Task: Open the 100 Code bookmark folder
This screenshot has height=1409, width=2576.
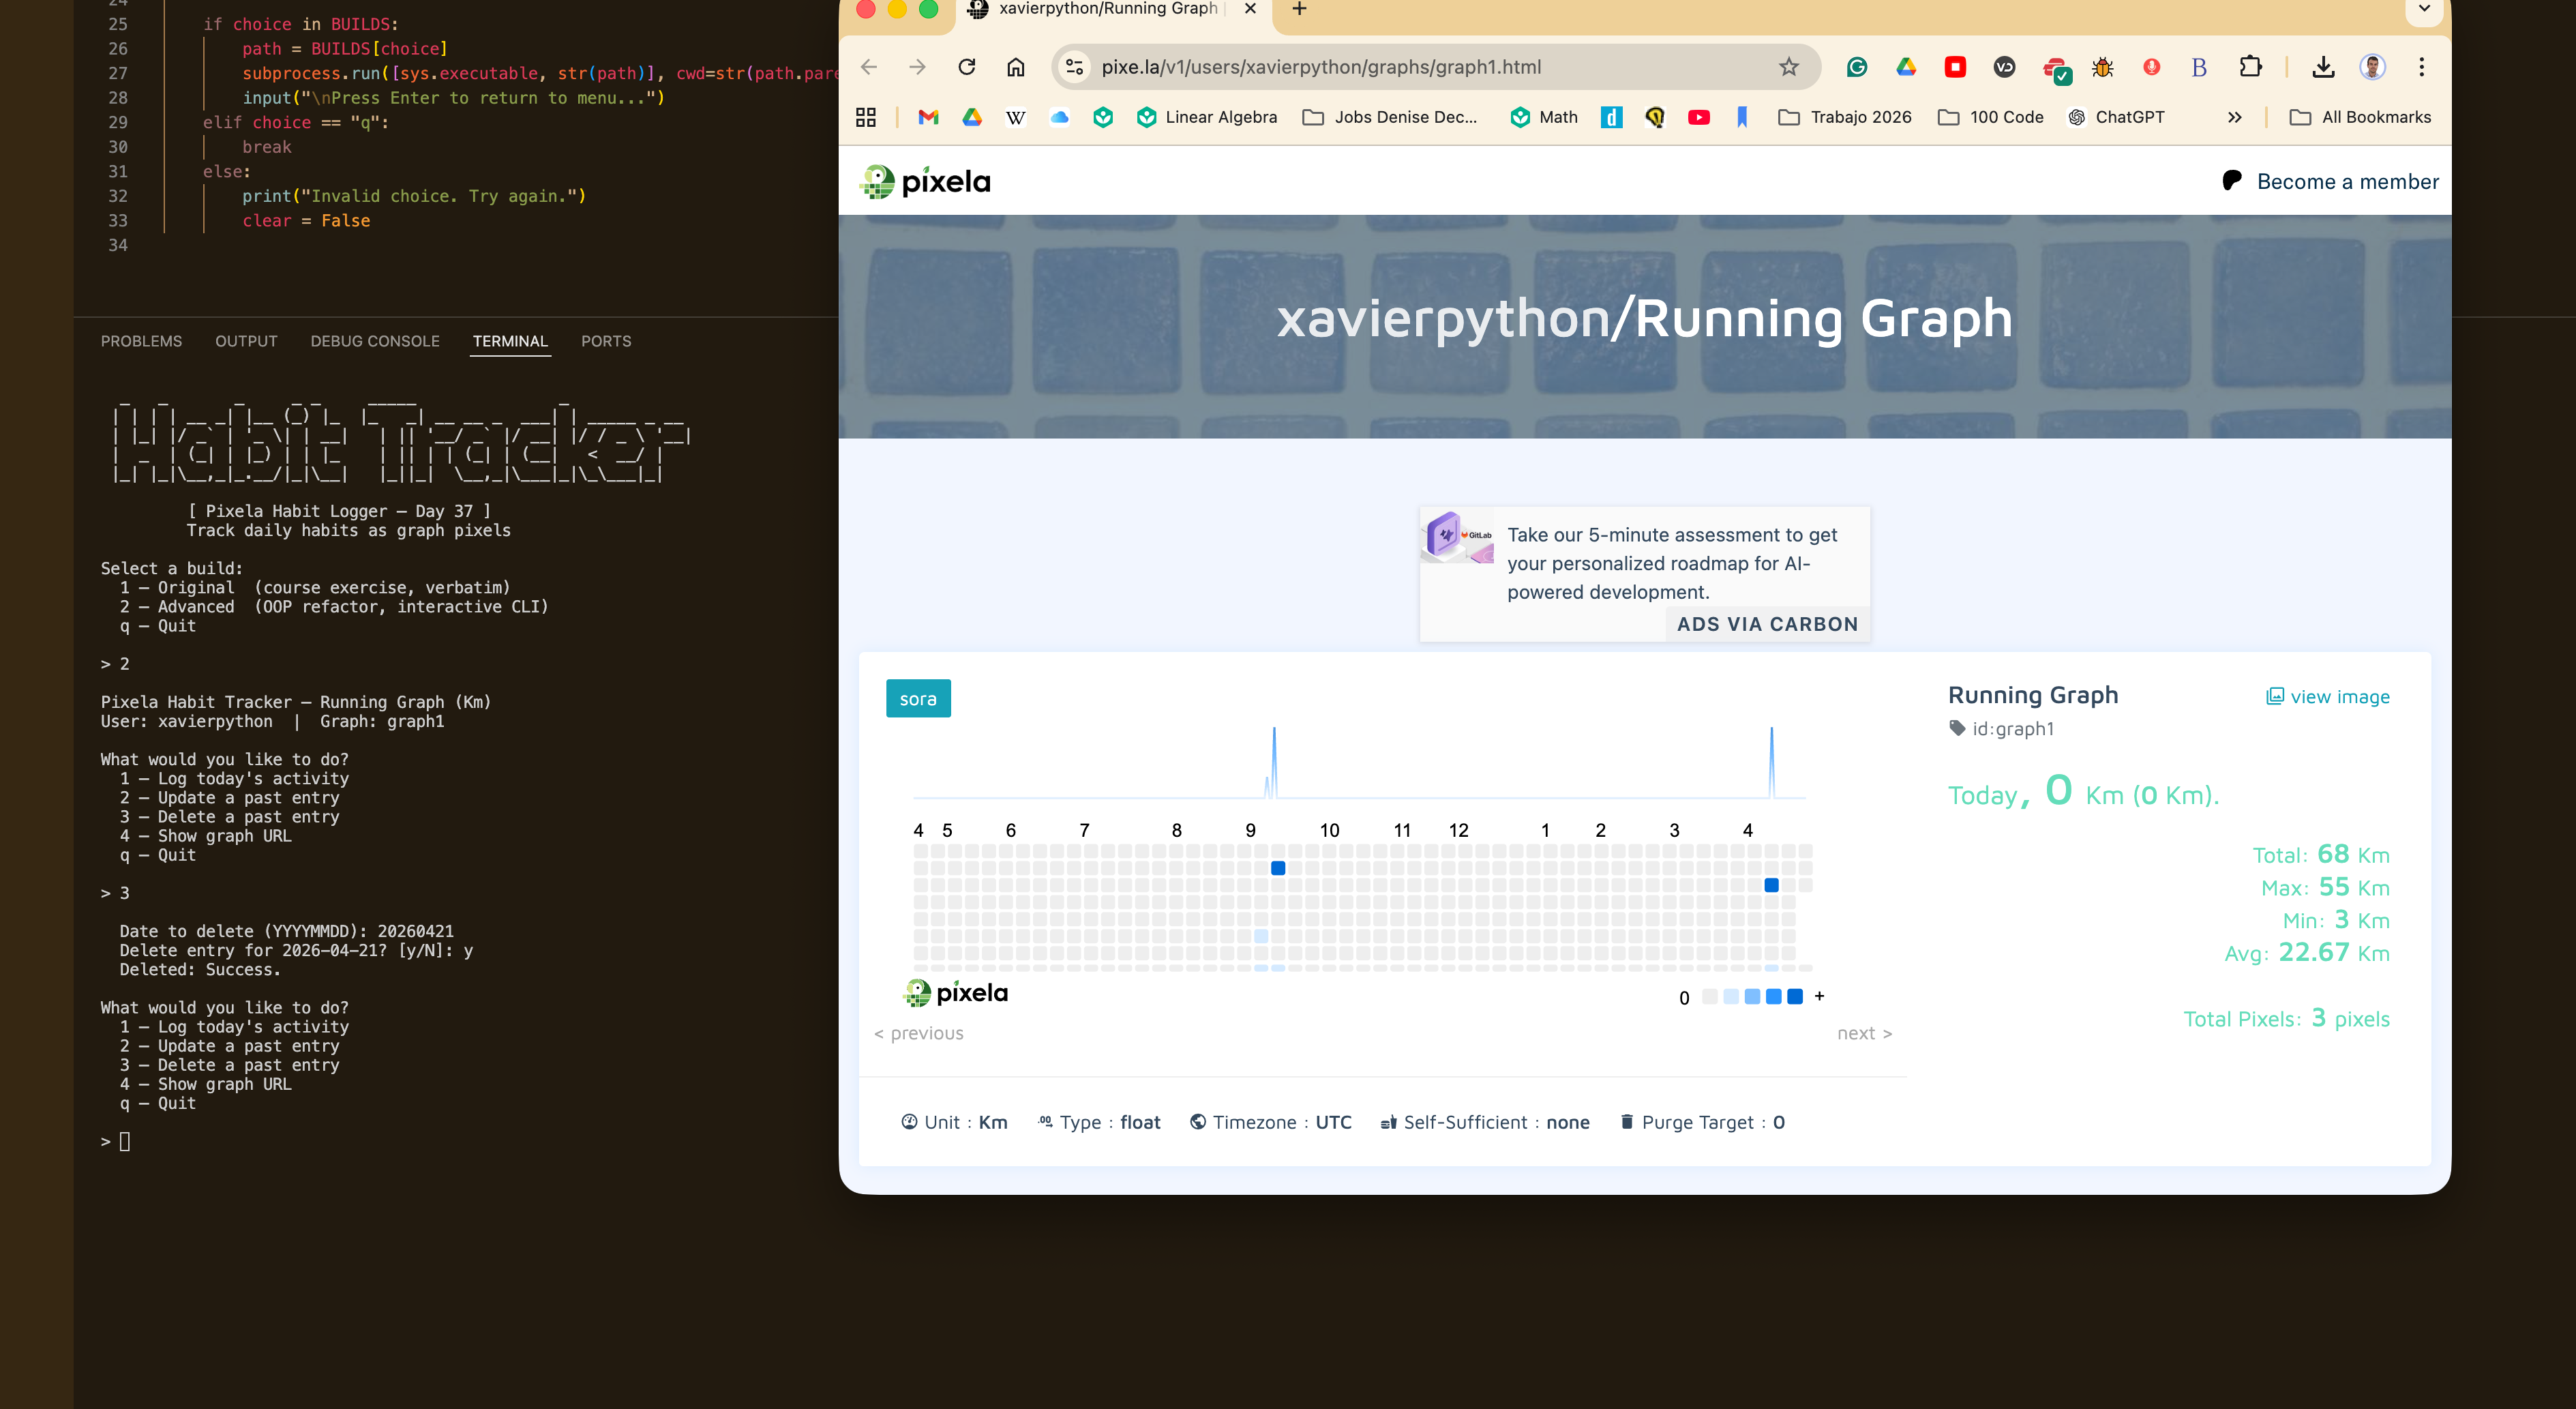Action: click(1990, 117)
